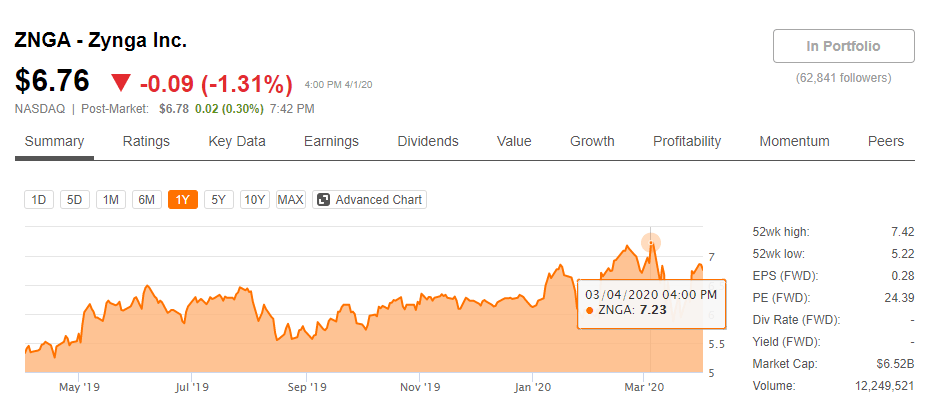This screenshot has height=410, width=927.
Task: Open the Key Data tab
Action: pyautogui.click(x=237, y=142)
